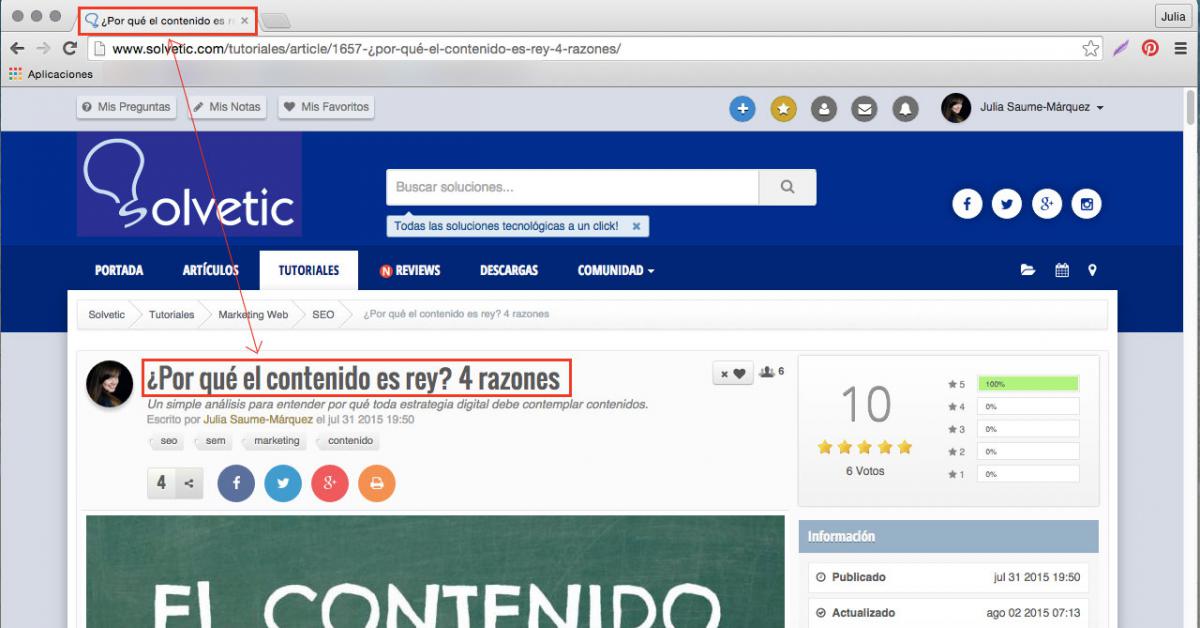Viewport: 1200px width, 628px height.
Task: Open the Pinterest extension icon
Action: (x=1151, y=48)
